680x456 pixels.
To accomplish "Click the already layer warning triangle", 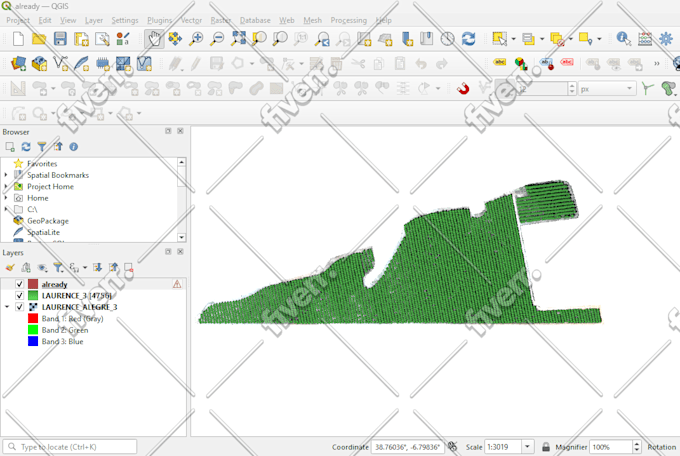I will pyautogui.click(x=177, y=284).
